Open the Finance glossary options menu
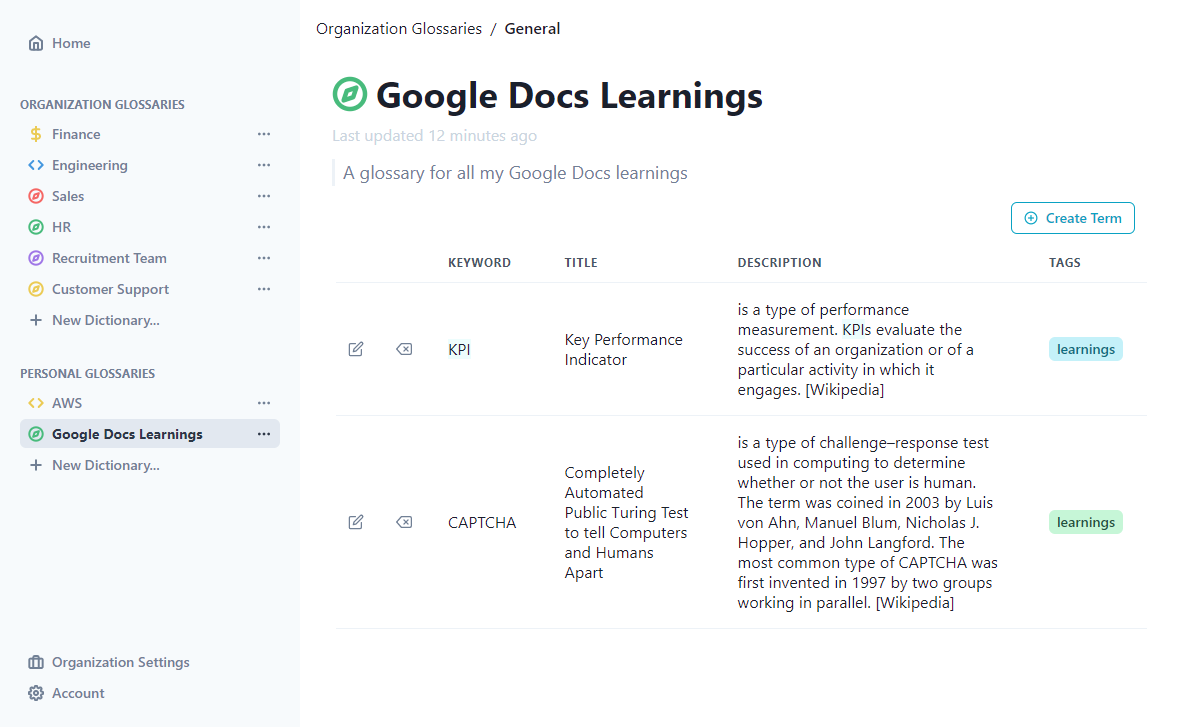1183x727 pixels. (x=263, y=134)
